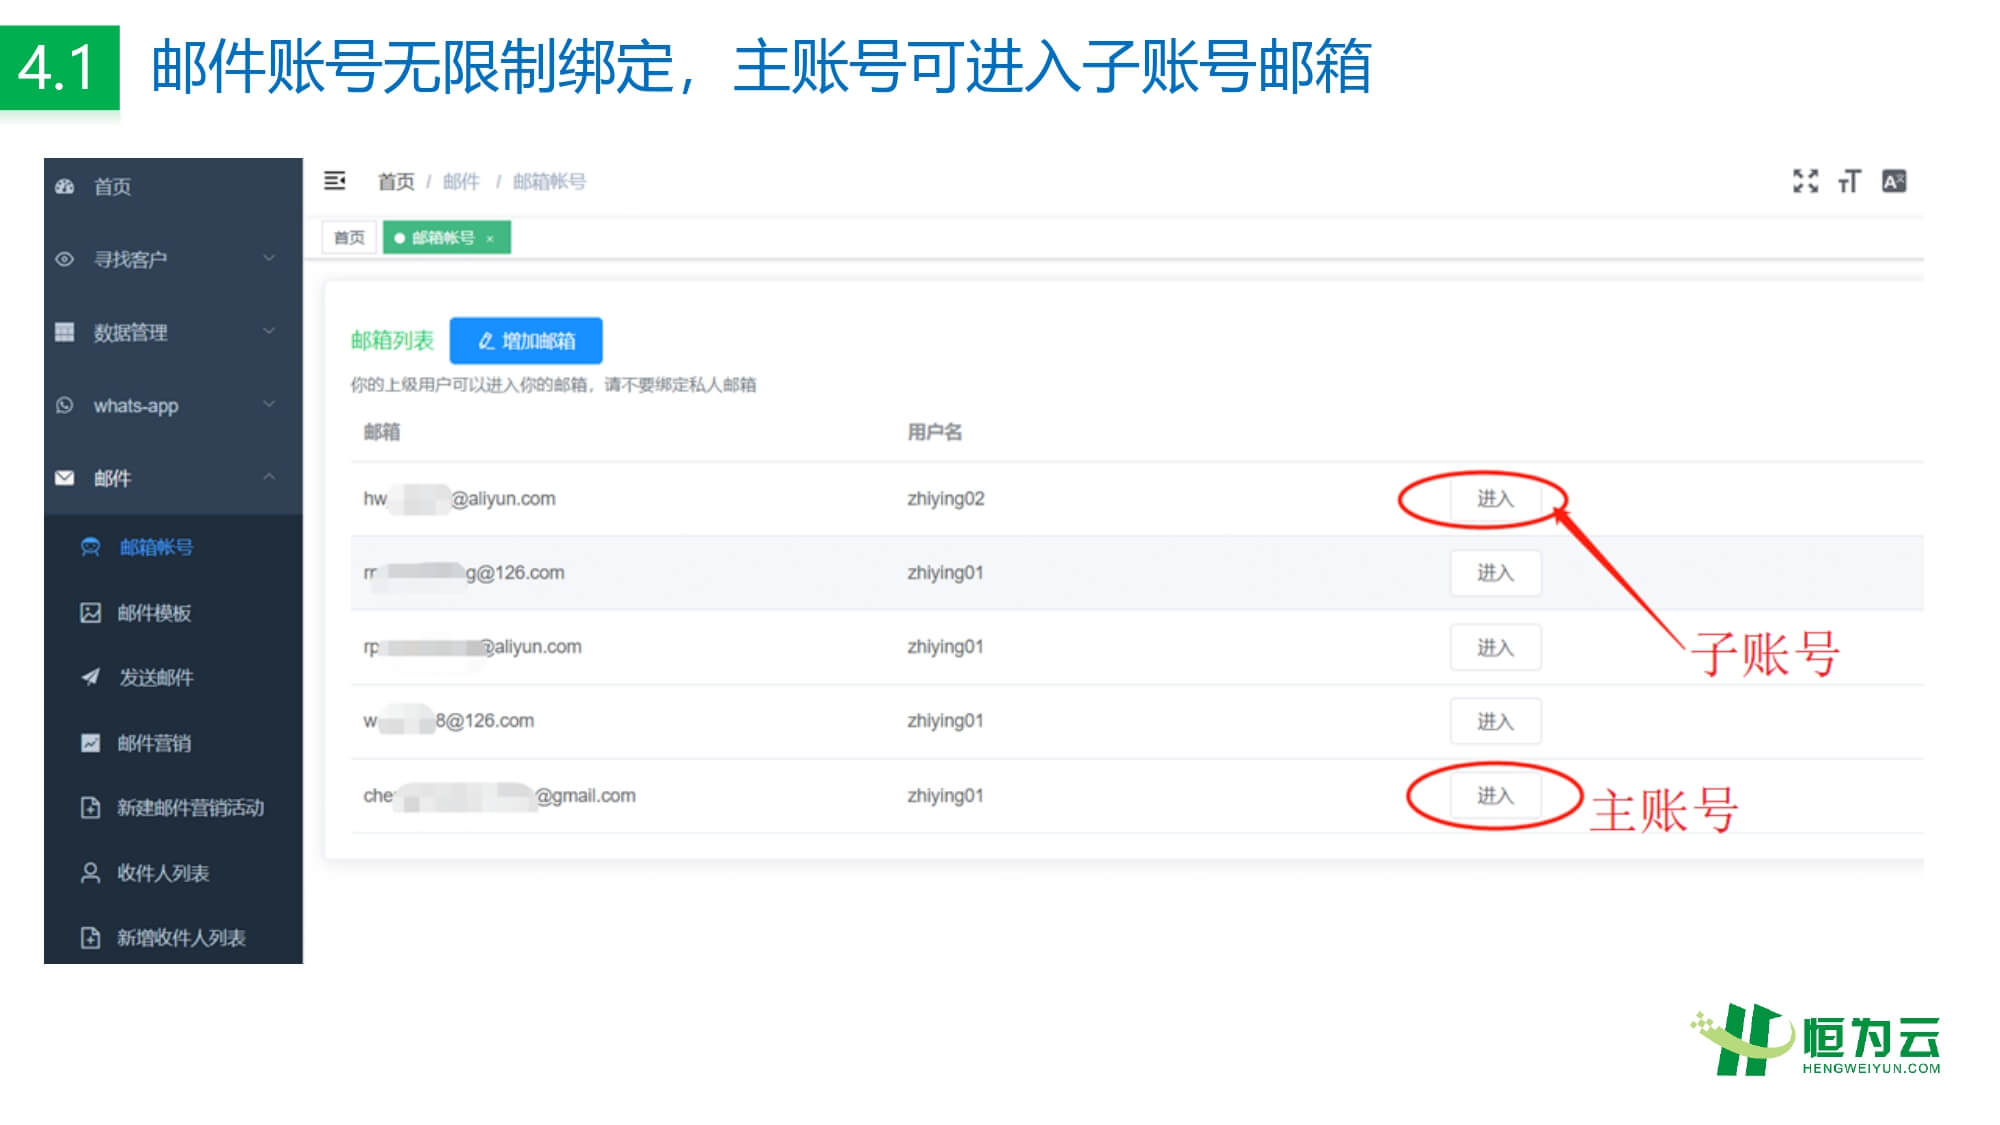Viewport: 2000px width, 1125px height.
Task: Click 进入 for the 8@126.com mailbox
Action: [1495, 721]
